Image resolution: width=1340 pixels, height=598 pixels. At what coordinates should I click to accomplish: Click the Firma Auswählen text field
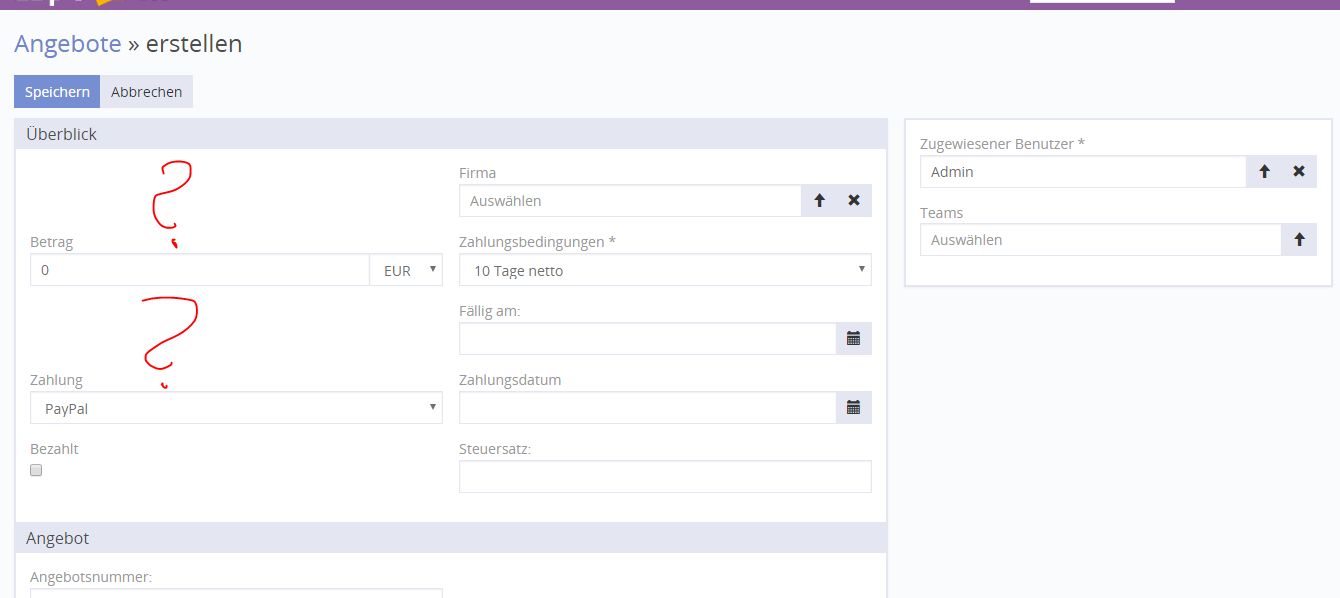point(630,201)
